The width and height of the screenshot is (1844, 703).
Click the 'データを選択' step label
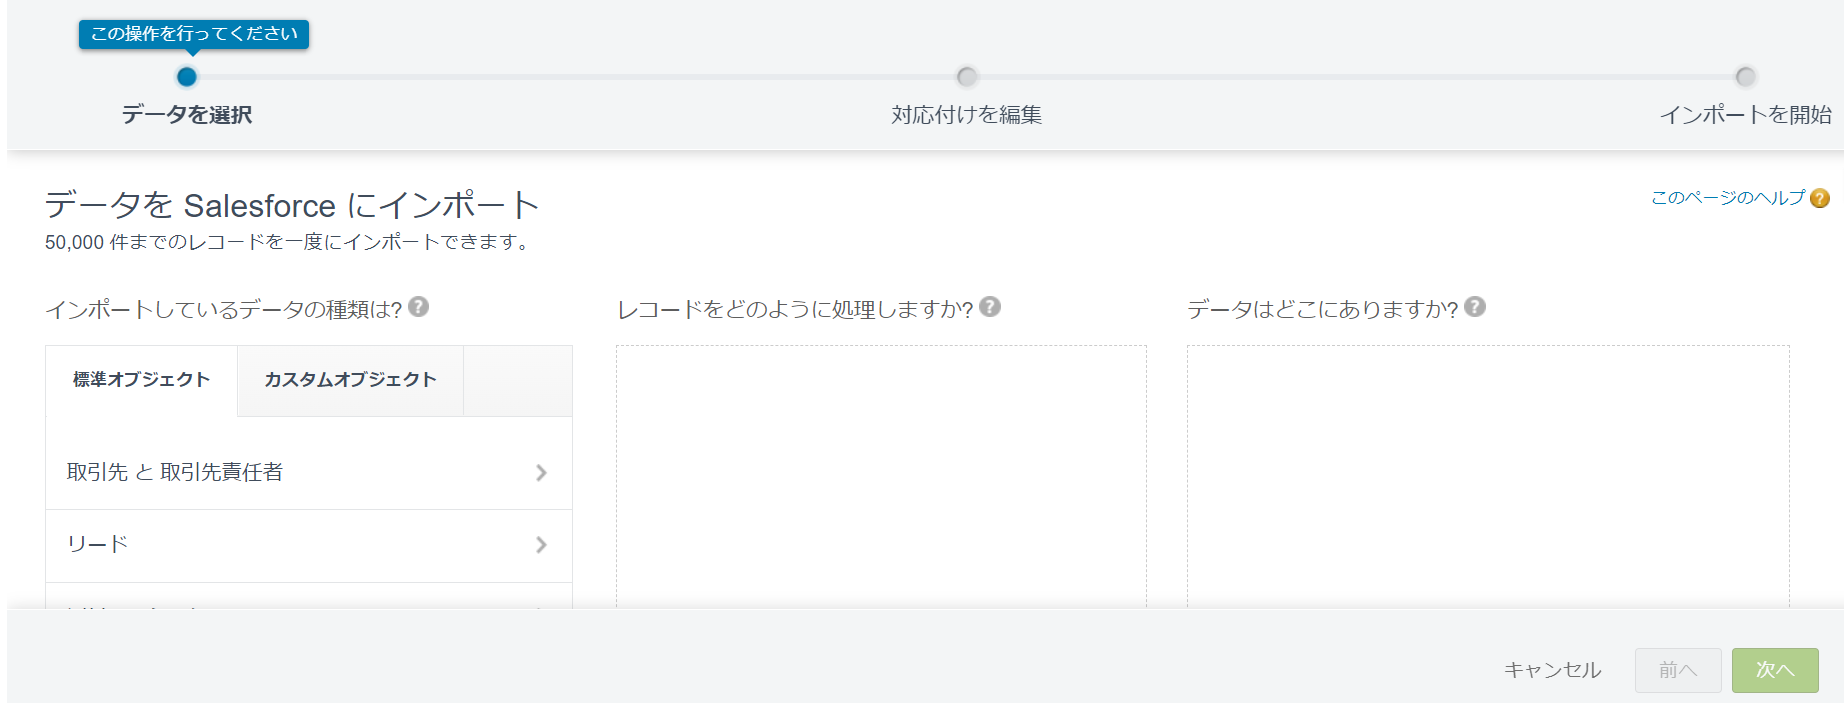[x=187, y=115]
